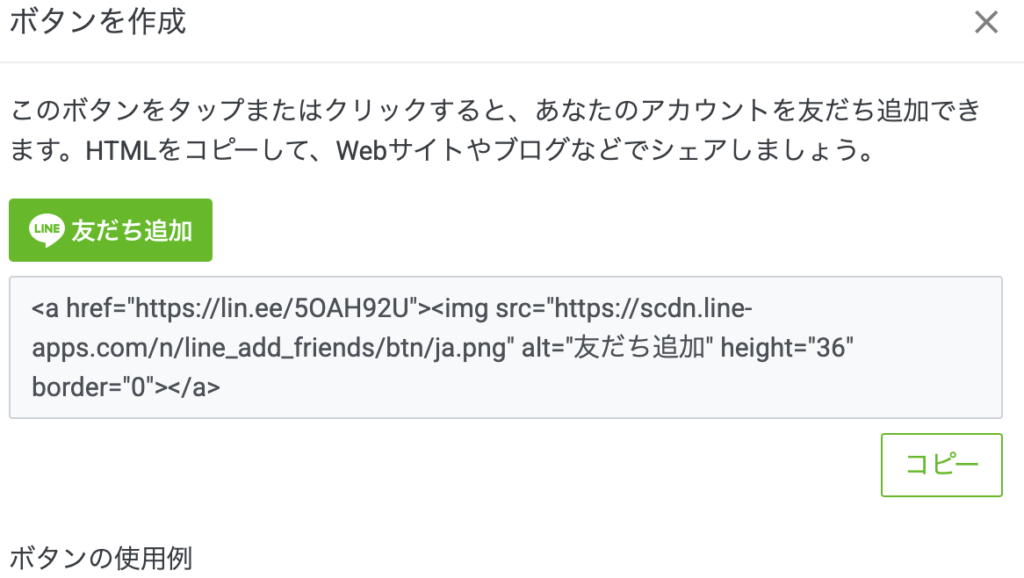
Task: Click the first line of description text
Action: tap(494, 109)
